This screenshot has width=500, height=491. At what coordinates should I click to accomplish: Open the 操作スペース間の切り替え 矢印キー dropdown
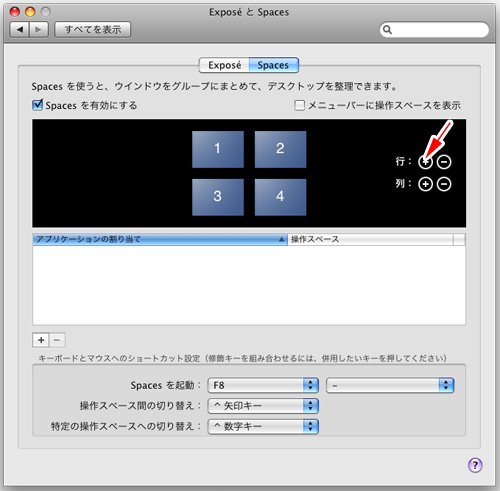pos(263,406)
